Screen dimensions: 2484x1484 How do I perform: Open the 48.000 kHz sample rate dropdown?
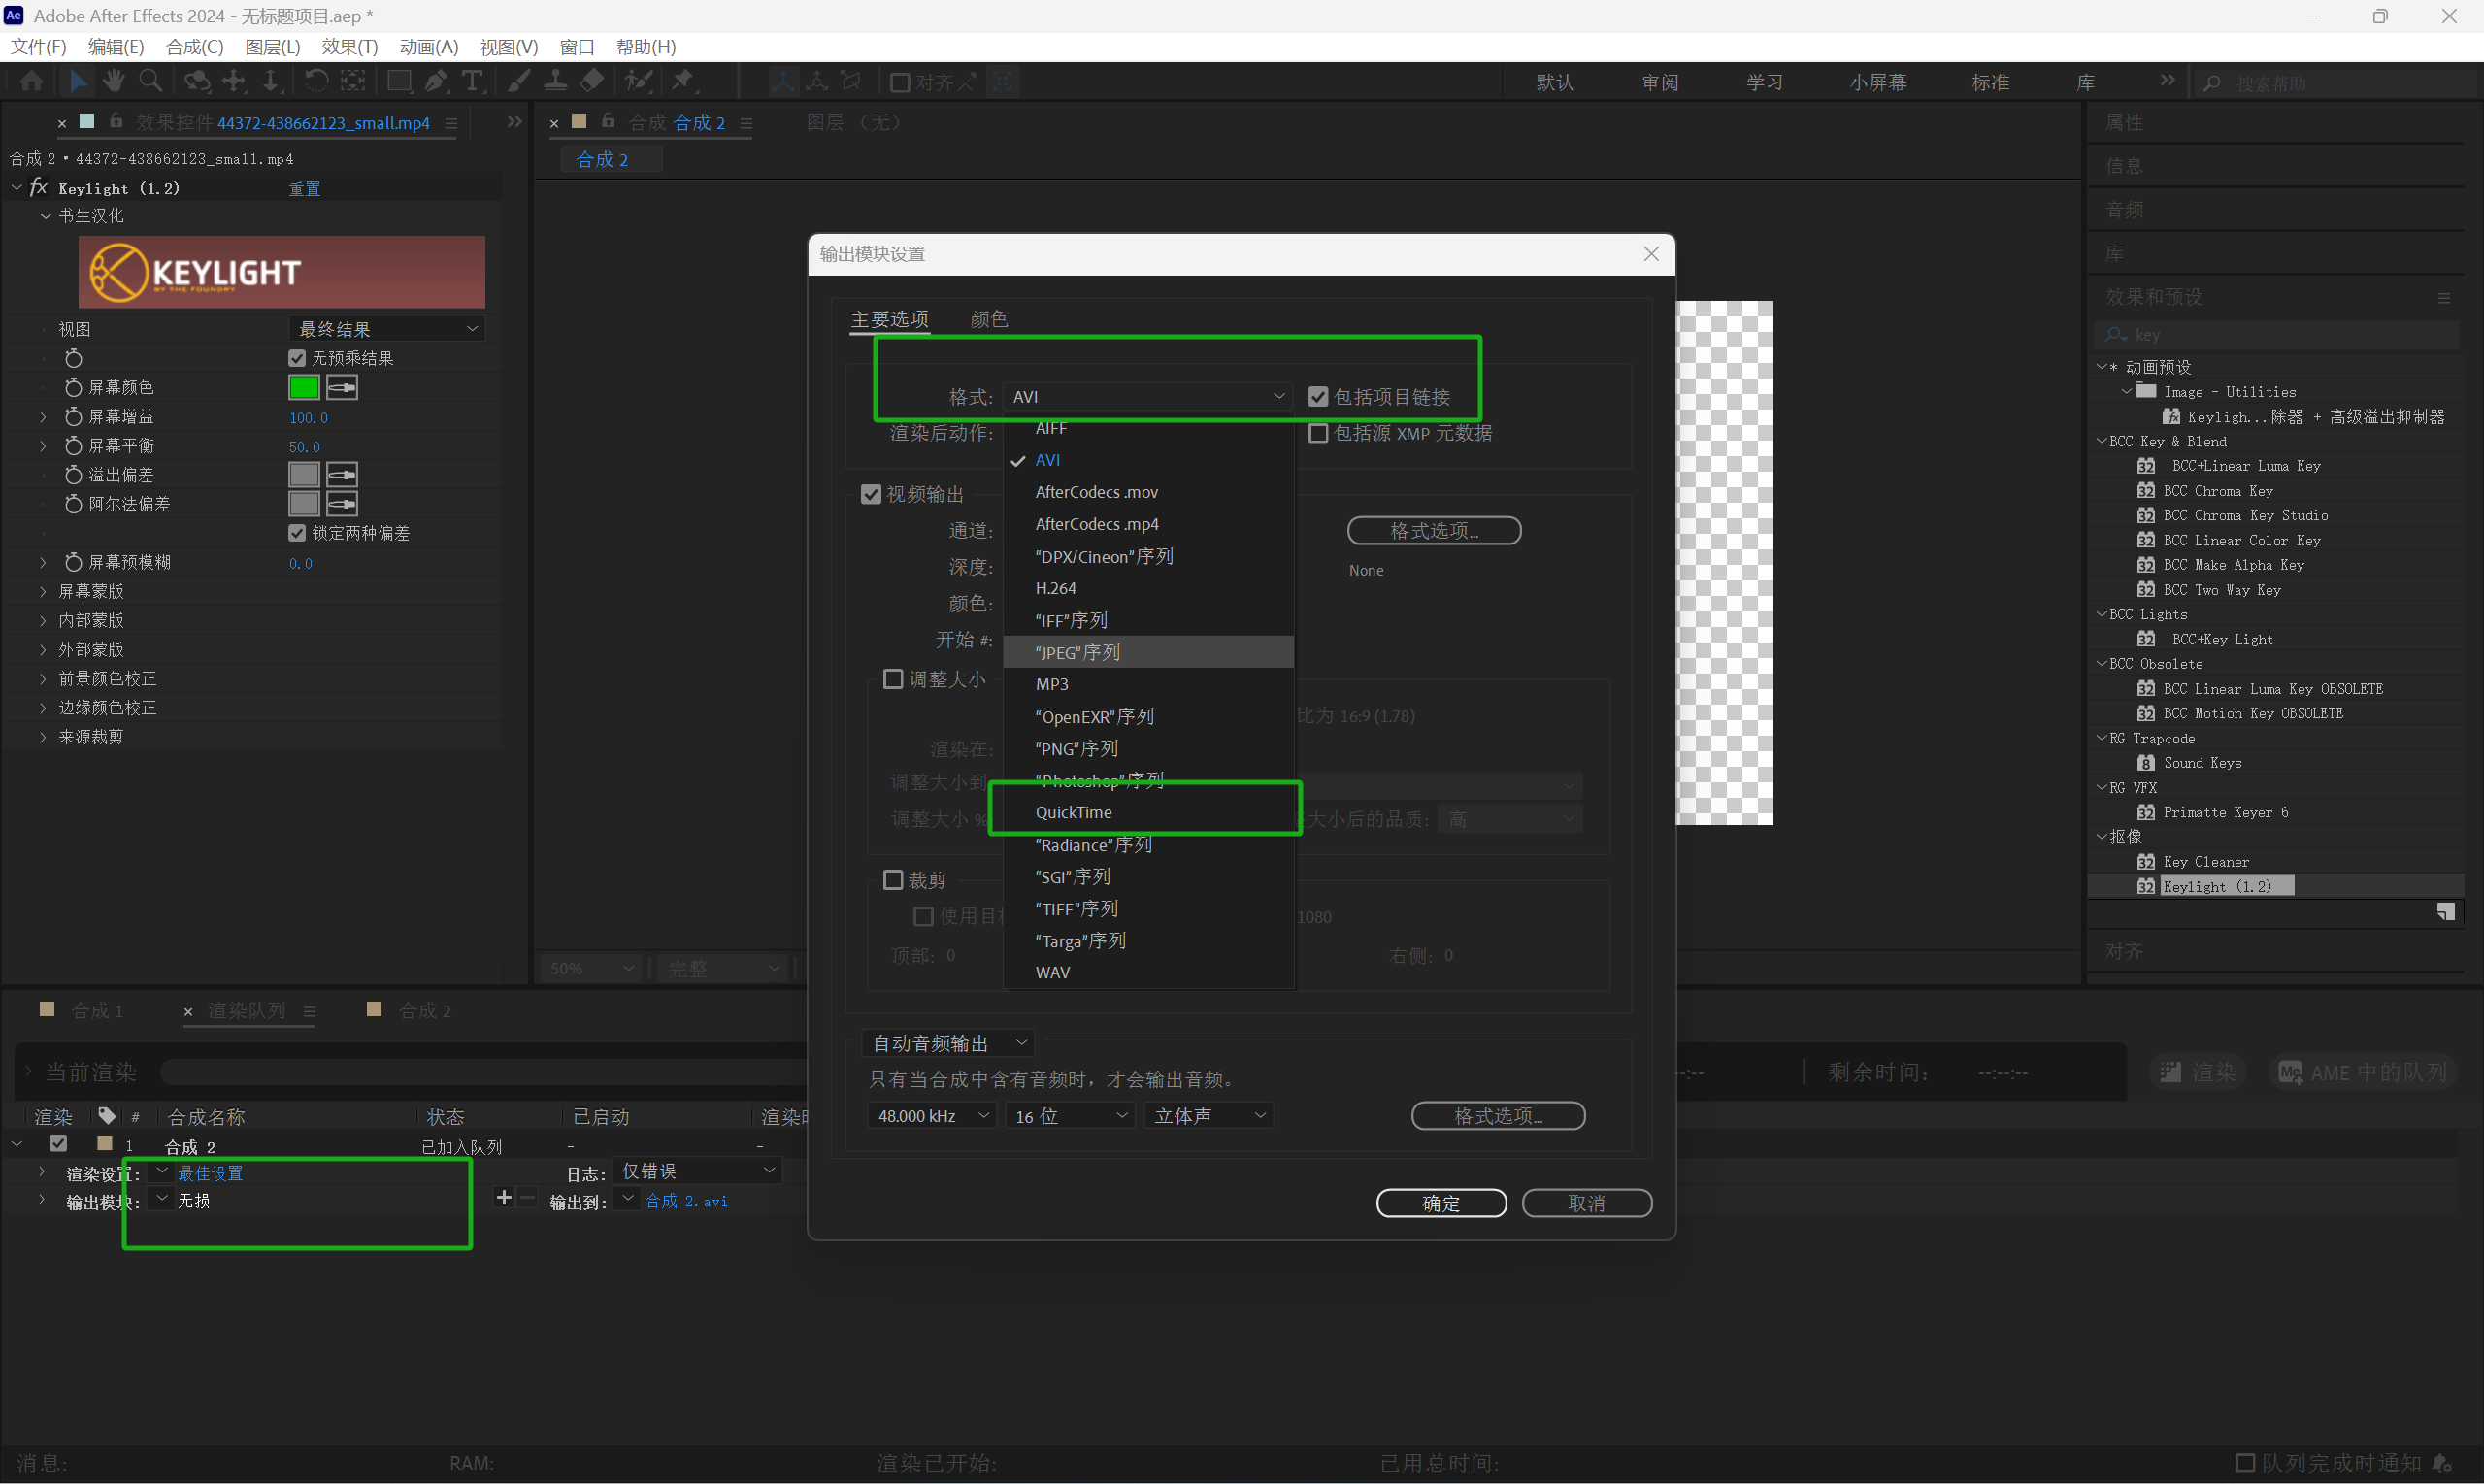pos(932,1116)
